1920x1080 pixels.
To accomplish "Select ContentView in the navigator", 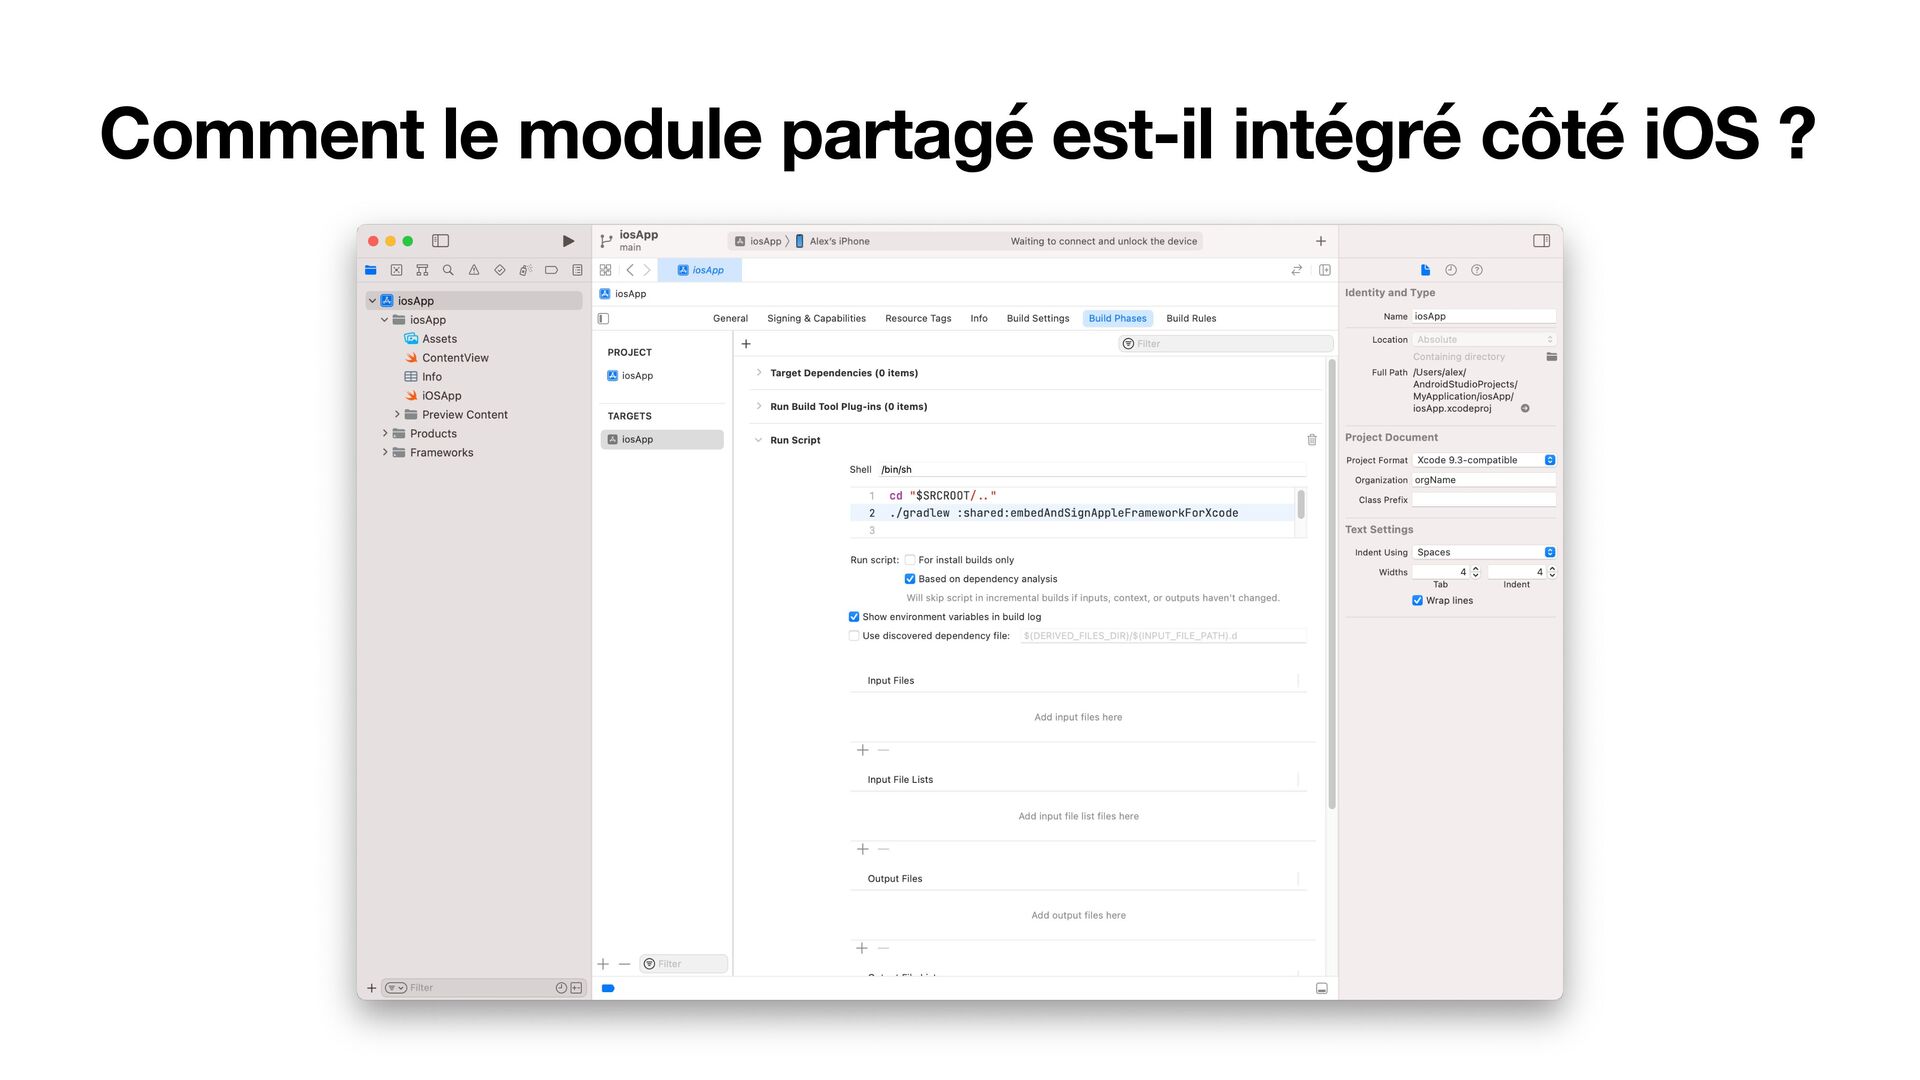I will pyautogui.click(x=455, y=358).
